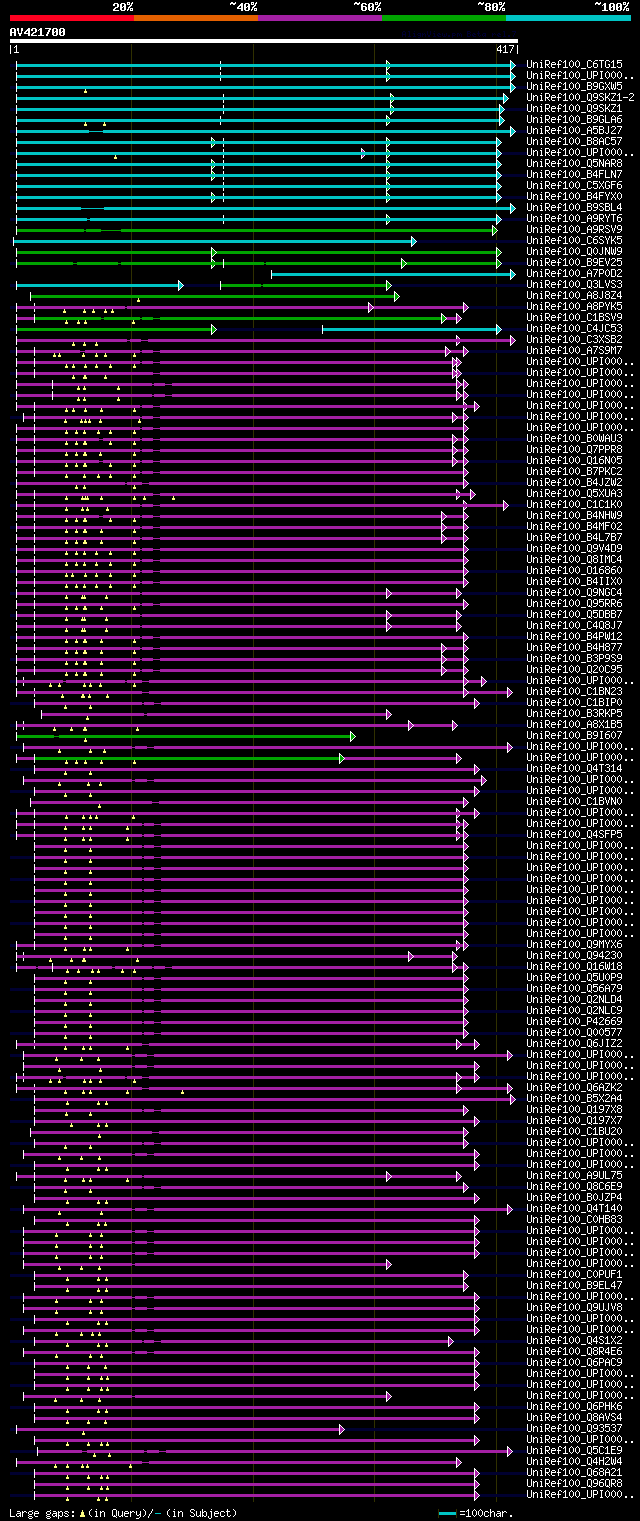Image resolution: width=640 pixels, height=1521 pixels.
Task: Select the UniRef100_C1BVN0 label
Action: point(573,801)
